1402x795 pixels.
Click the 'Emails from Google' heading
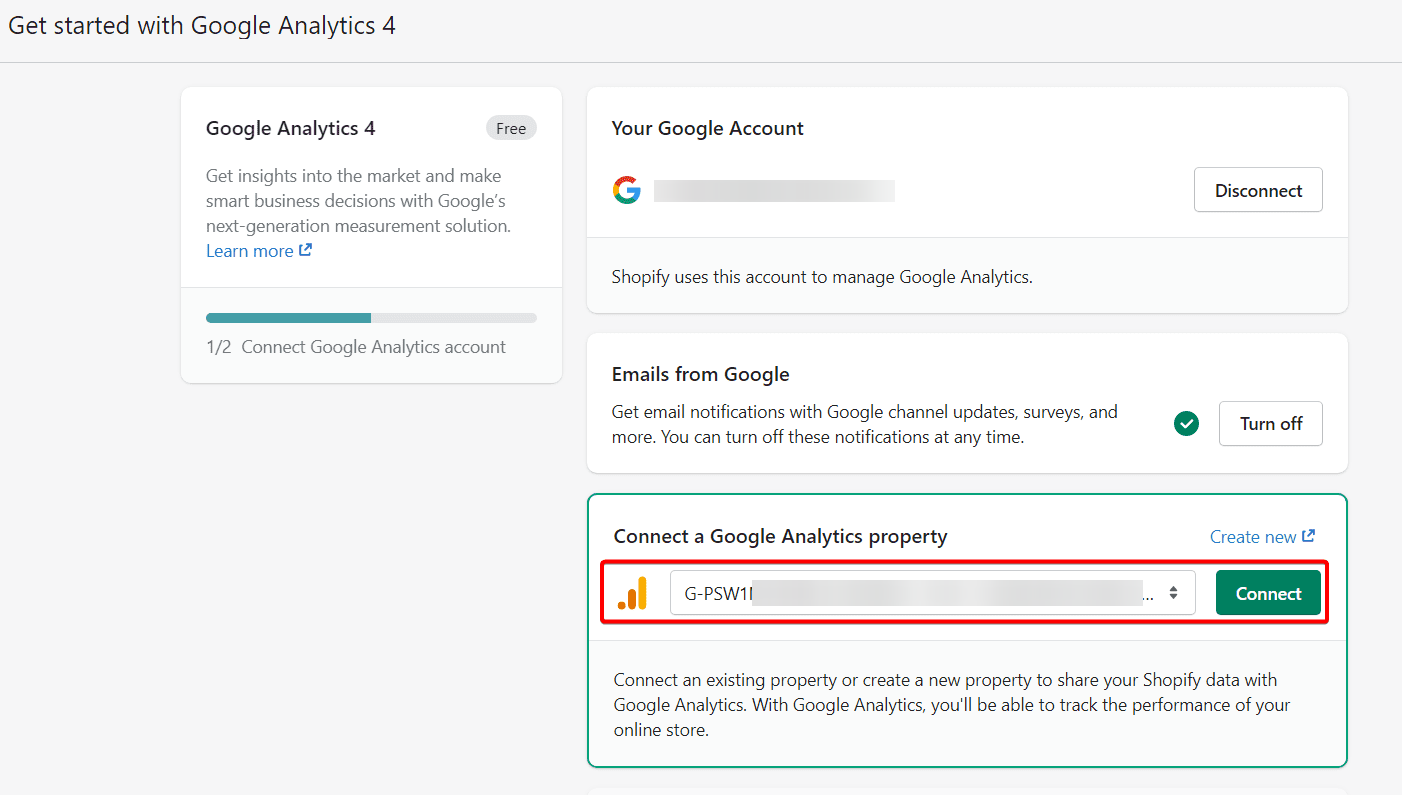700,374
